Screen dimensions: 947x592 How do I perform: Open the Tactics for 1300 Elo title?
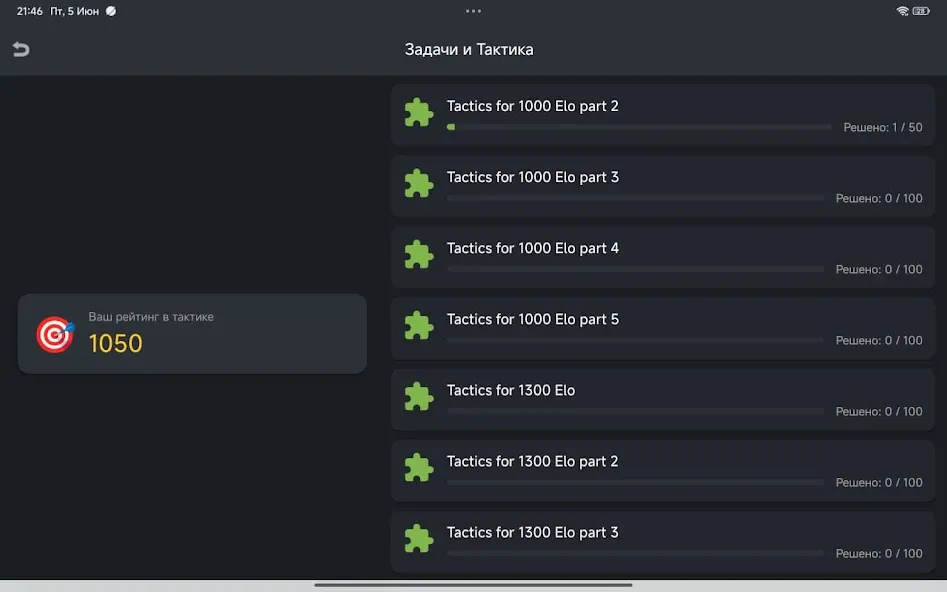pos(511,390)
